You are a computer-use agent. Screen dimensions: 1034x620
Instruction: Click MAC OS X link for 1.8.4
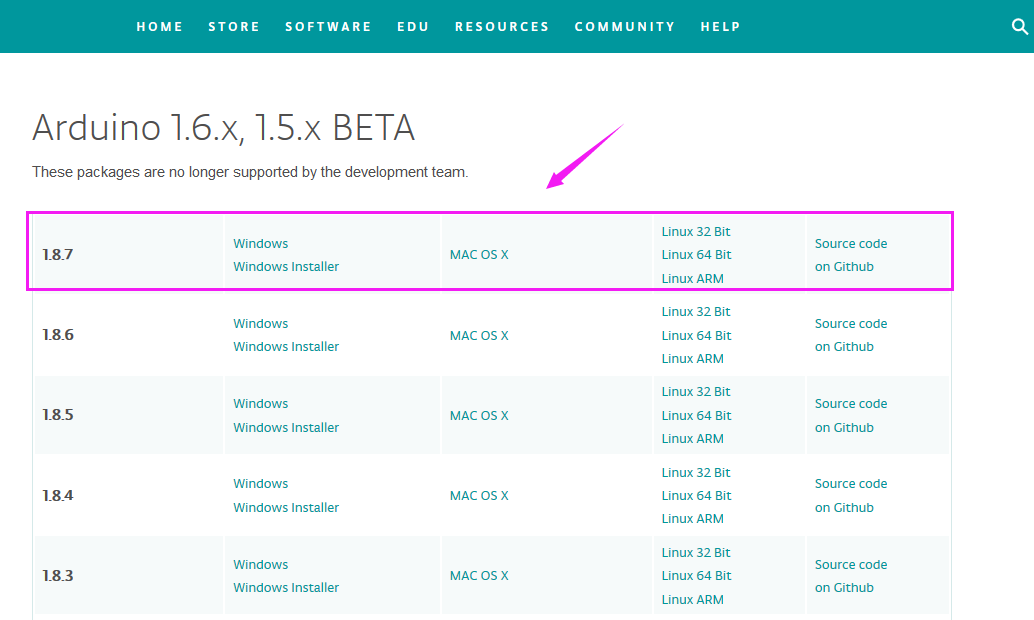point(479,495)
